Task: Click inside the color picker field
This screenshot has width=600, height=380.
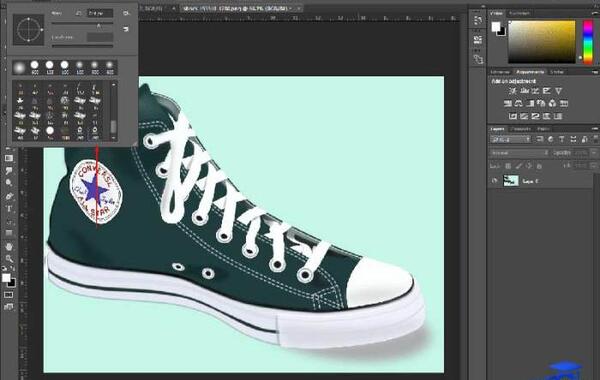Action: [x=541, y=42]
